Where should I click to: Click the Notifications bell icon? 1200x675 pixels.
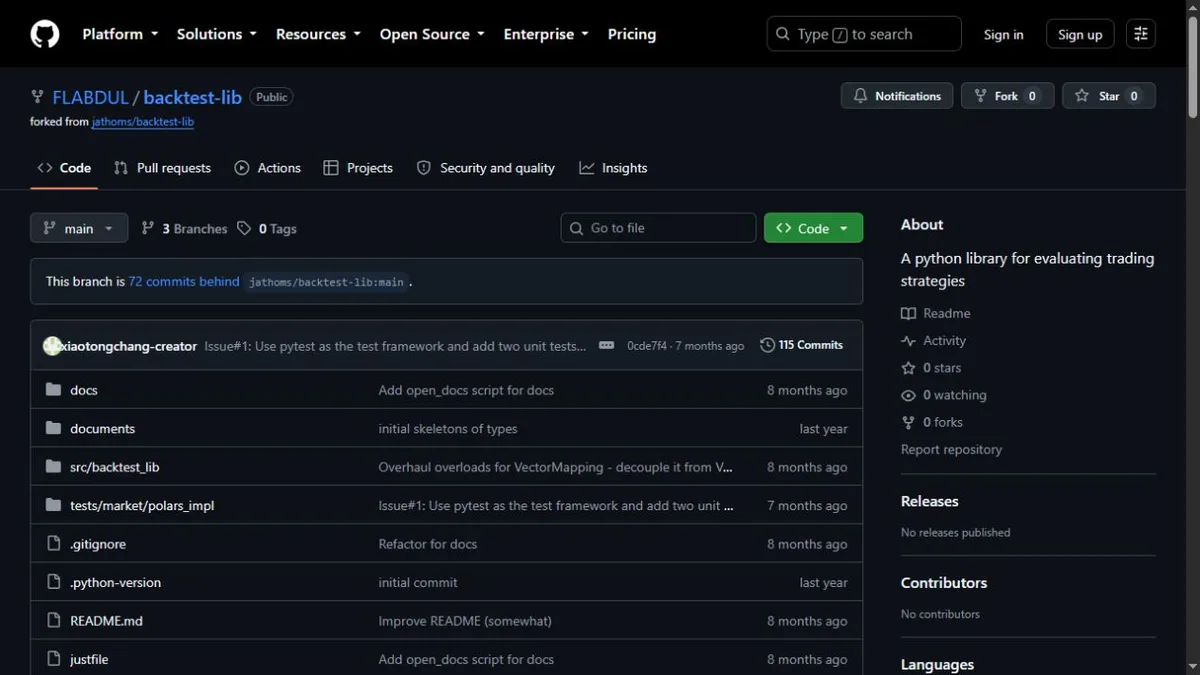(x=860, y=96)
